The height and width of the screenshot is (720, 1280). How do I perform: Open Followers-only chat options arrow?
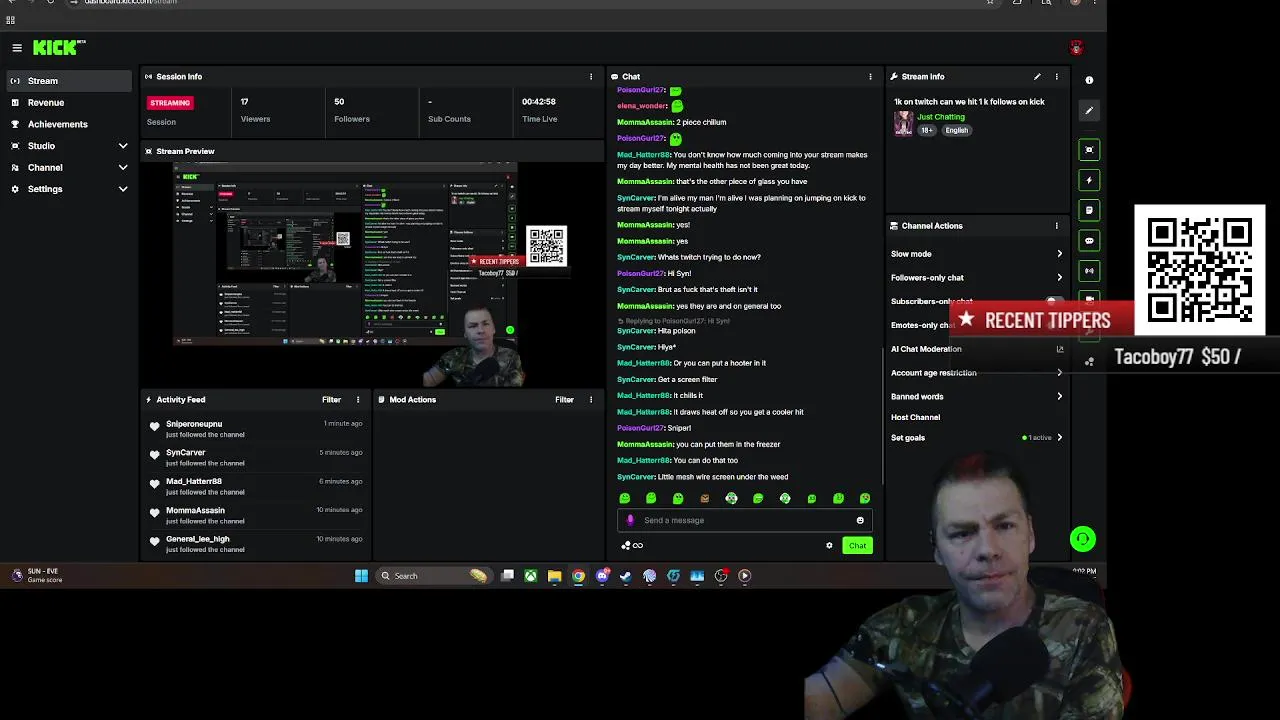pos(1059,278)
